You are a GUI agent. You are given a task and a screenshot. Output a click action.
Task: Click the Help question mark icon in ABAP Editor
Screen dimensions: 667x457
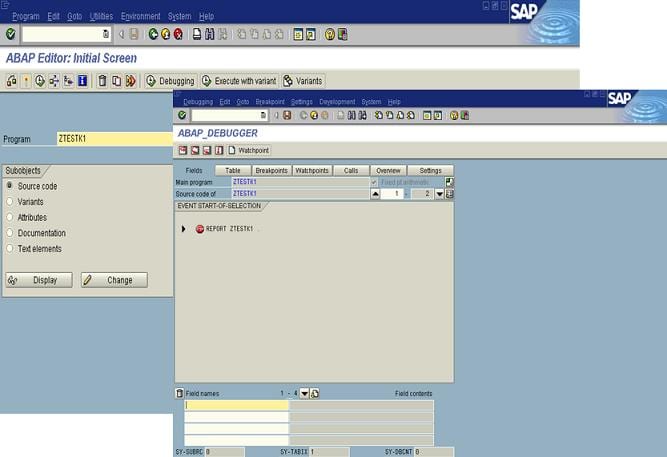[330, 34]
